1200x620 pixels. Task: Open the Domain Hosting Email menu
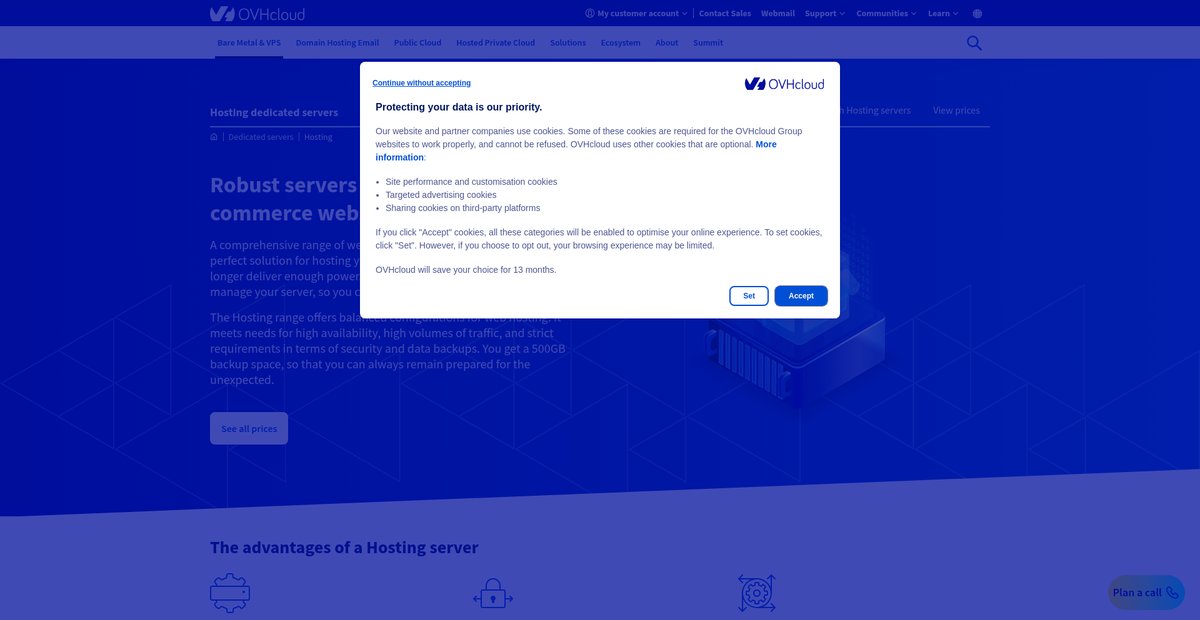pos(337,43)
